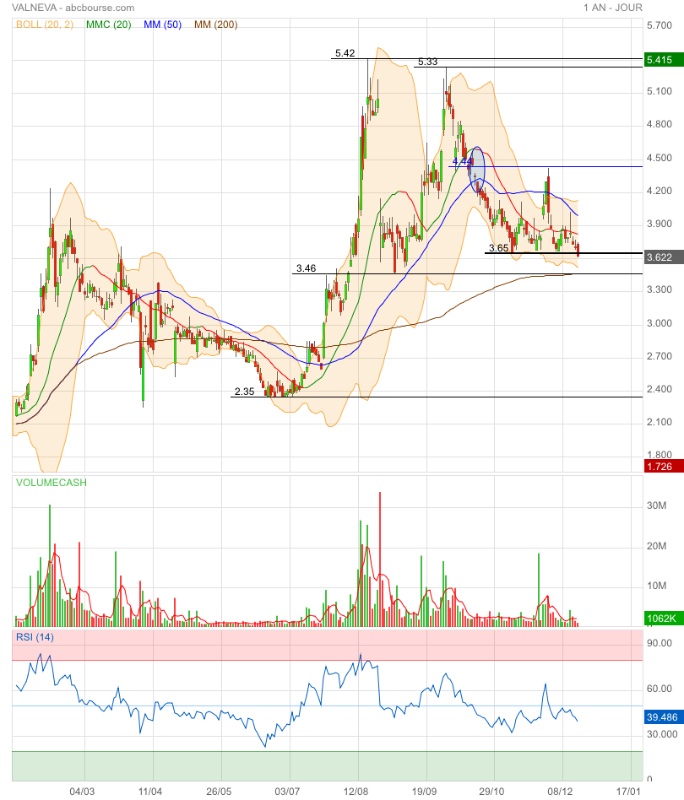Screen dimensions: 684x800
Task: Click the 20M volume axis label
Action: point(656,546)
